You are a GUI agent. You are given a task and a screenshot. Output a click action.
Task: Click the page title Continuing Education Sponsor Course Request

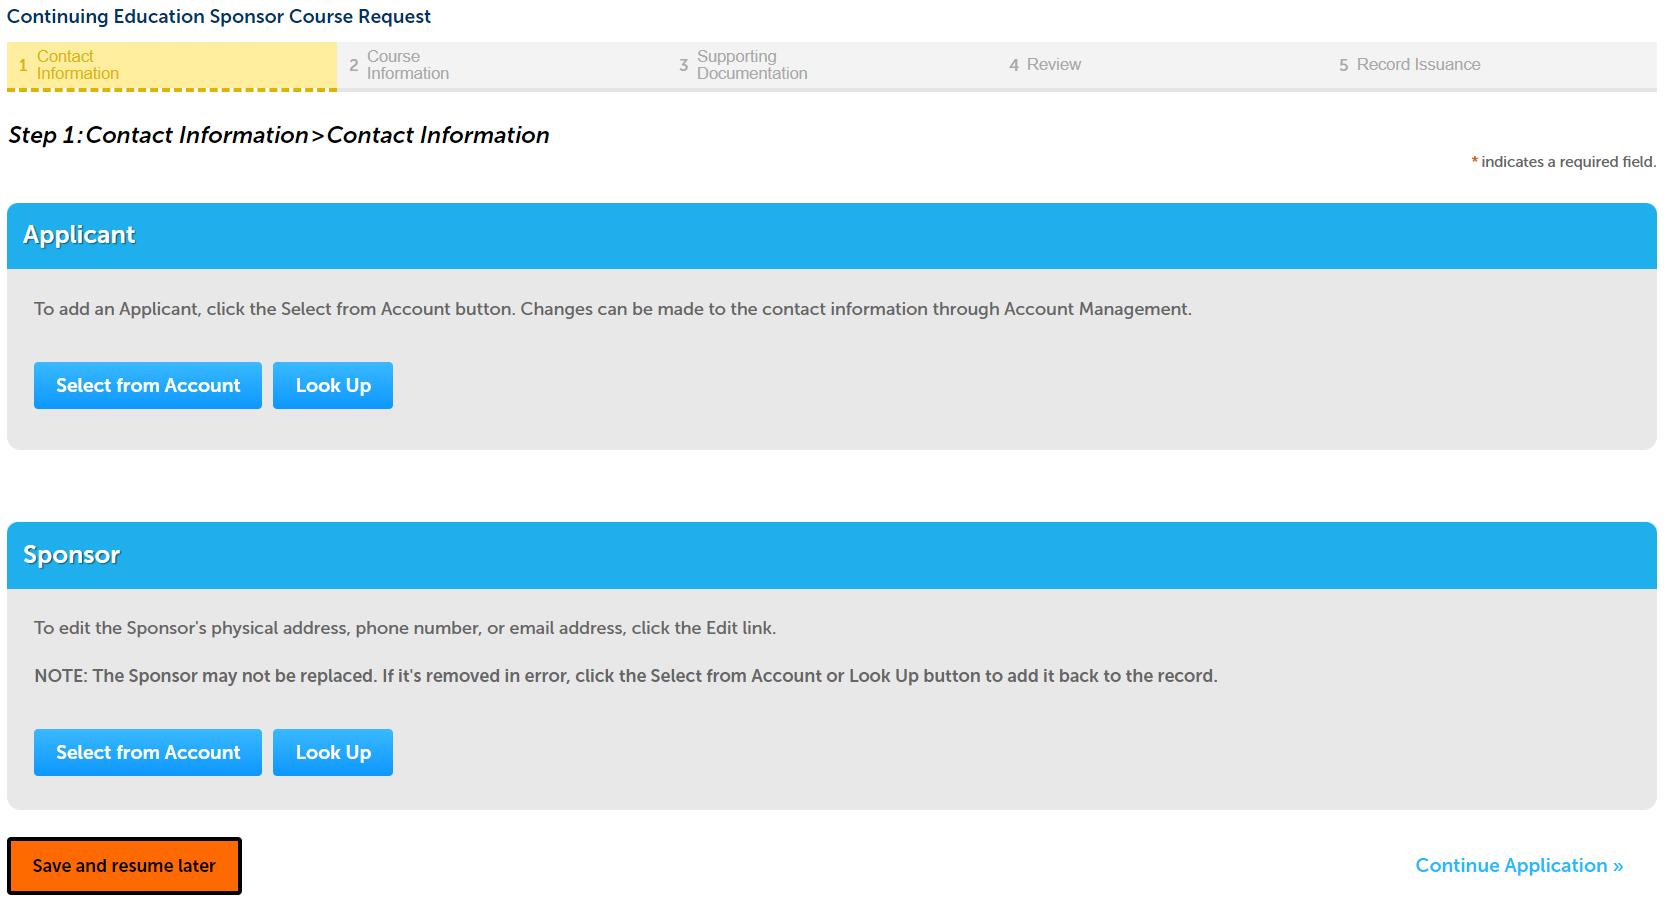[x=219, y=17]
